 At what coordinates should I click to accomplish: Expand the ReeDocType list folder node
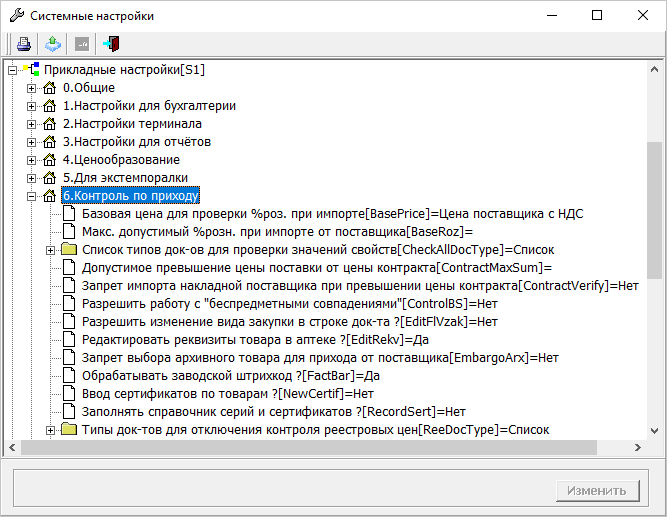pyautogui.click(x=50, y=431)
